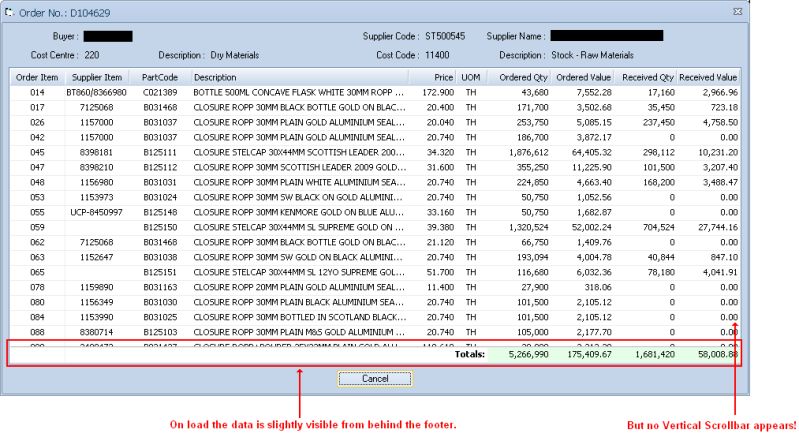This screenshot has height=437, width=799.
Task: Click ordered qty 1,876,612 cell
Action: (x=528, y=152)
